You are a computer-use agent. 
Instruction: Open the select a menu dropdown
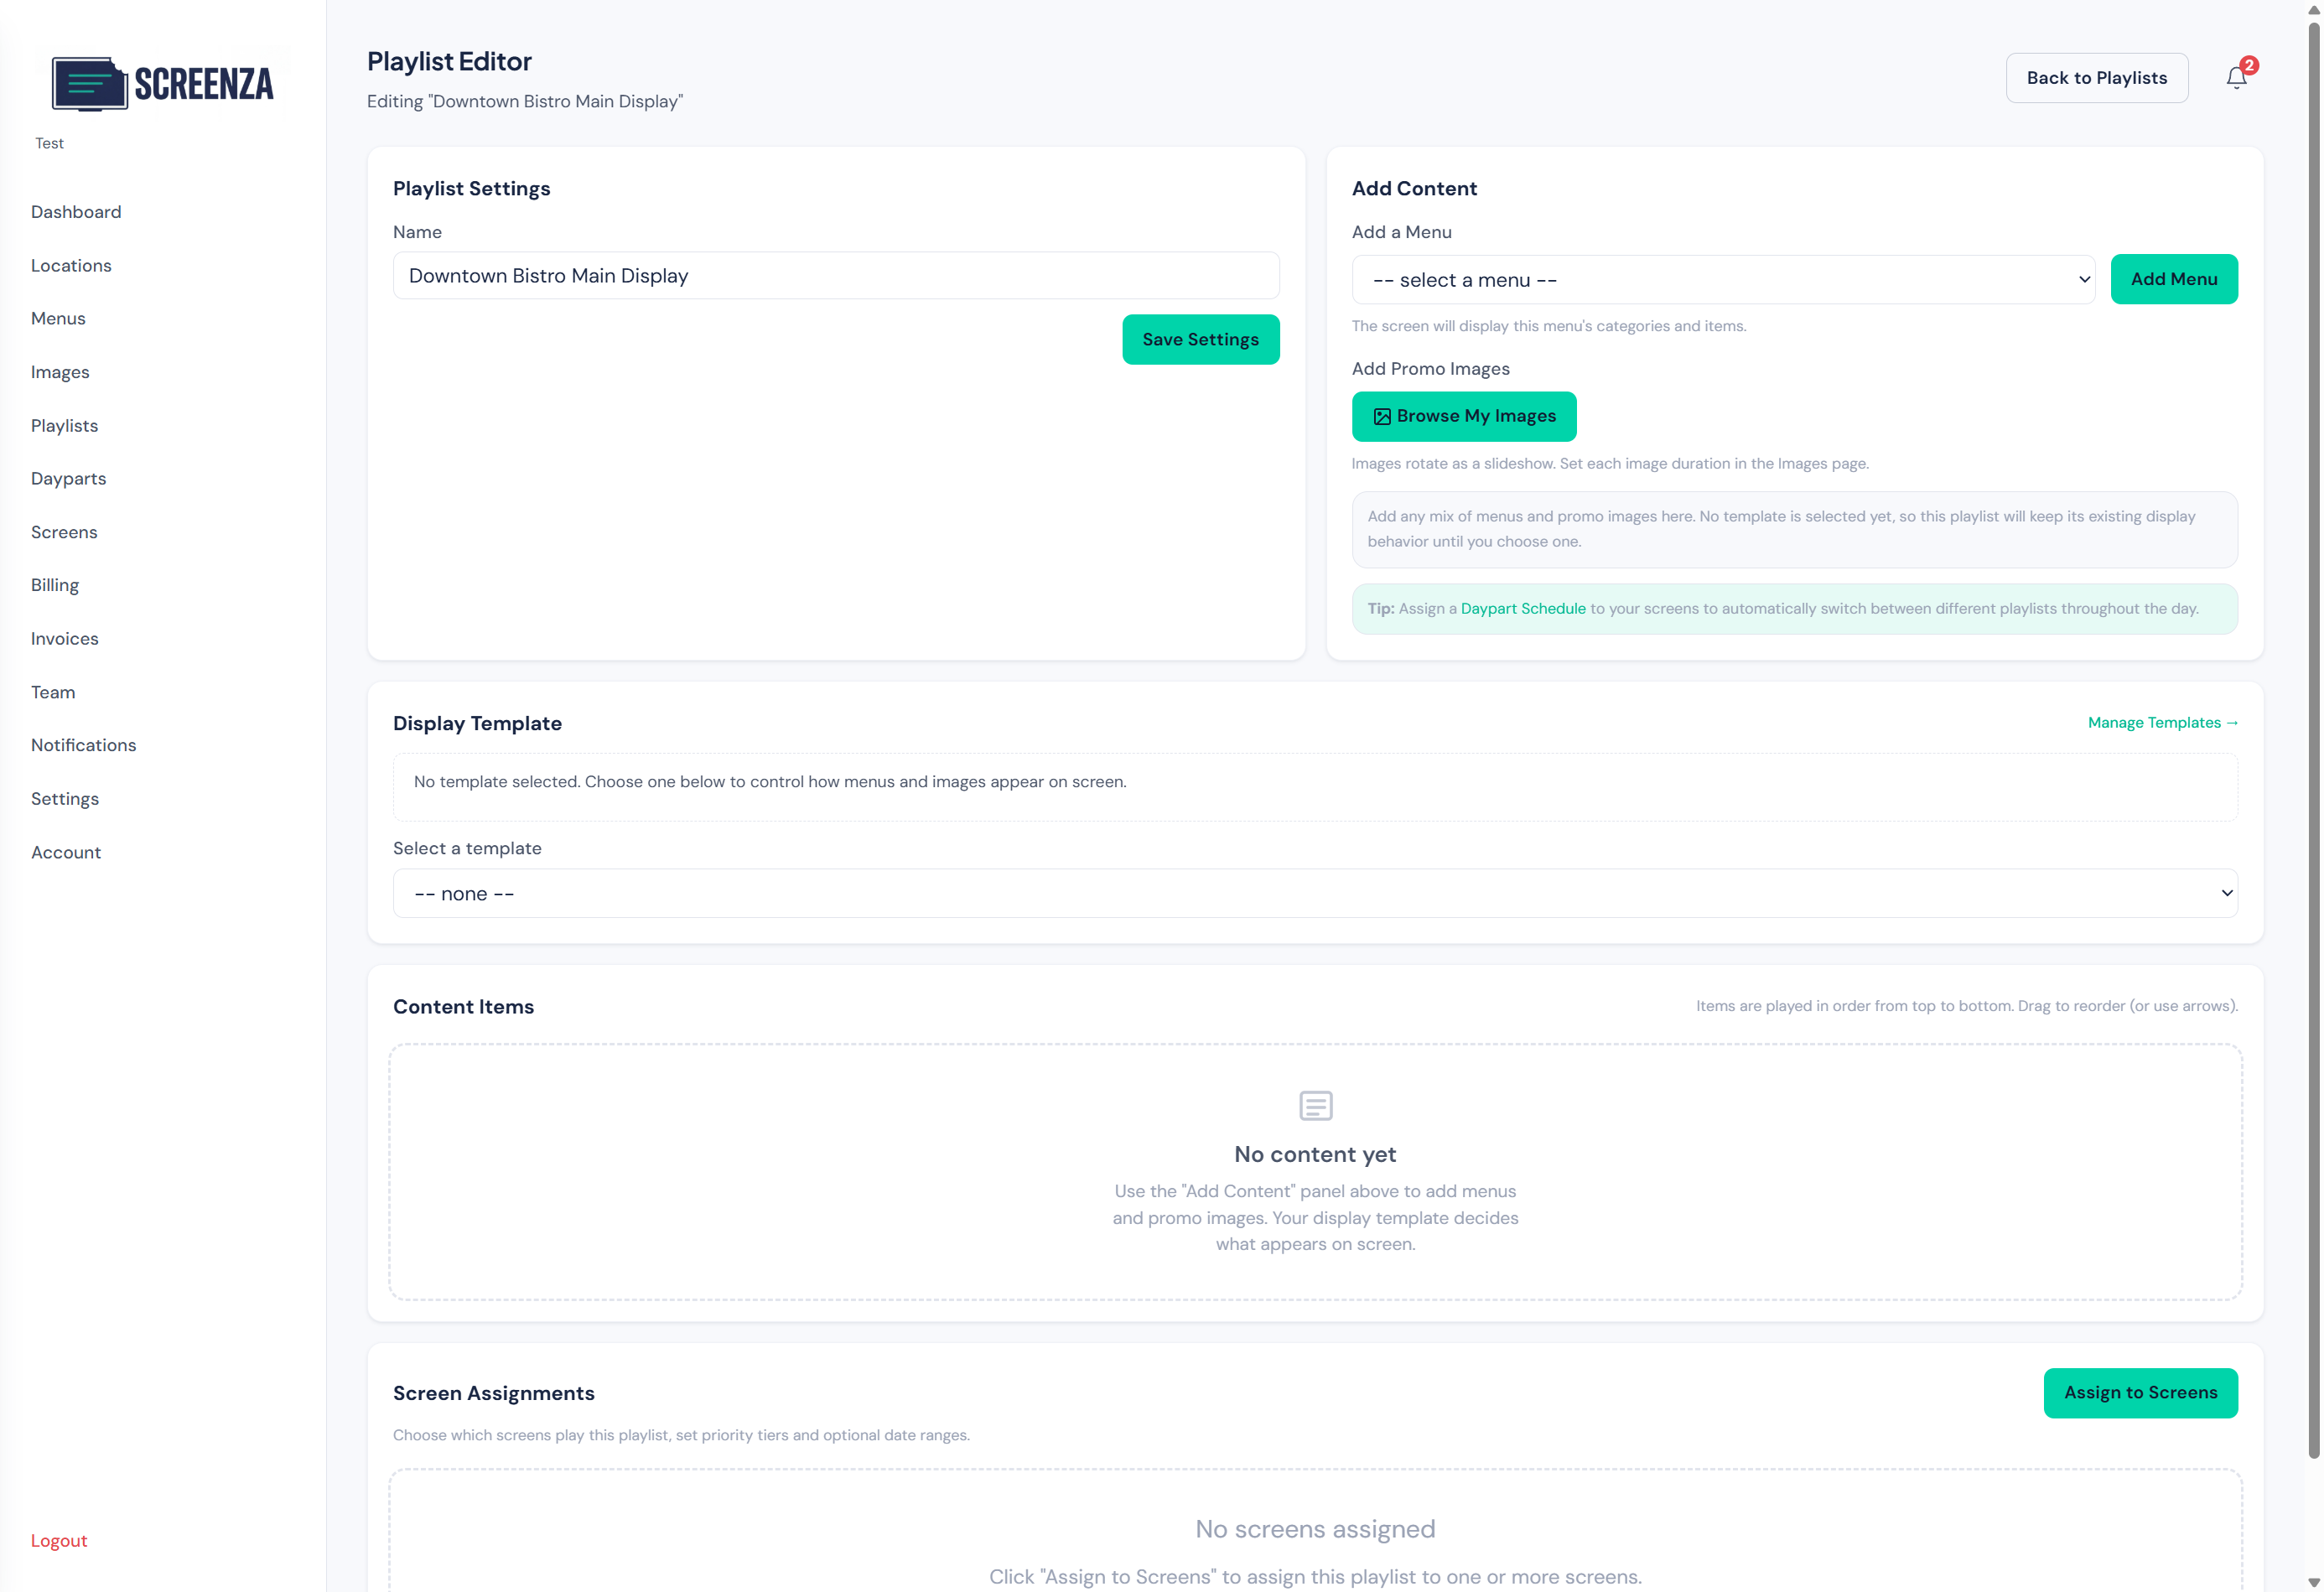pyautogui.click(x=1722, y=280)
